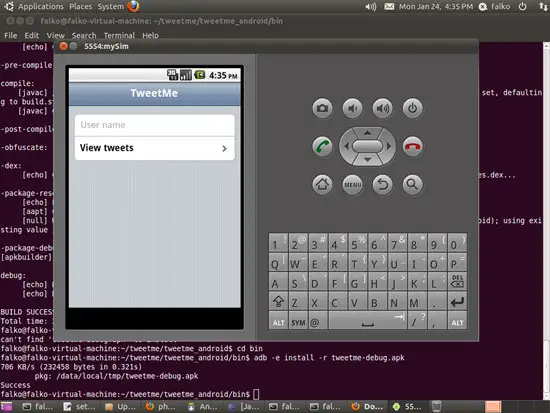Click the emulator power button
This screenshot has width=550, height=413.
pos(412,108)
